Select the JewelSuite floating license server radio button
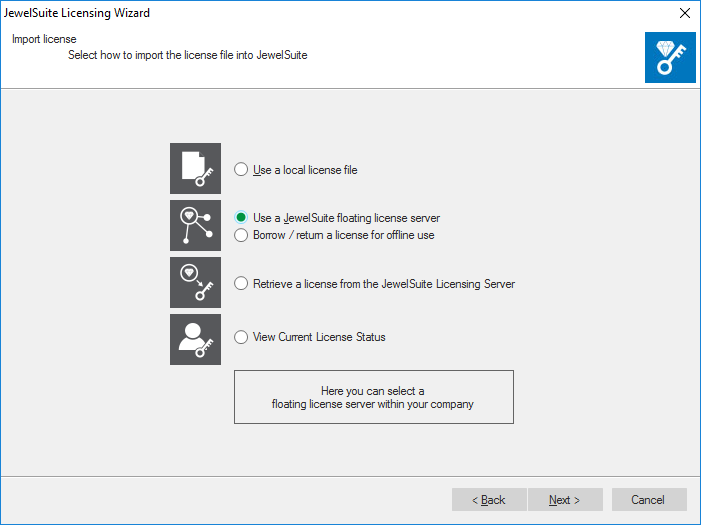The height and width of the screenshot is (525, 701). point(241,217)
